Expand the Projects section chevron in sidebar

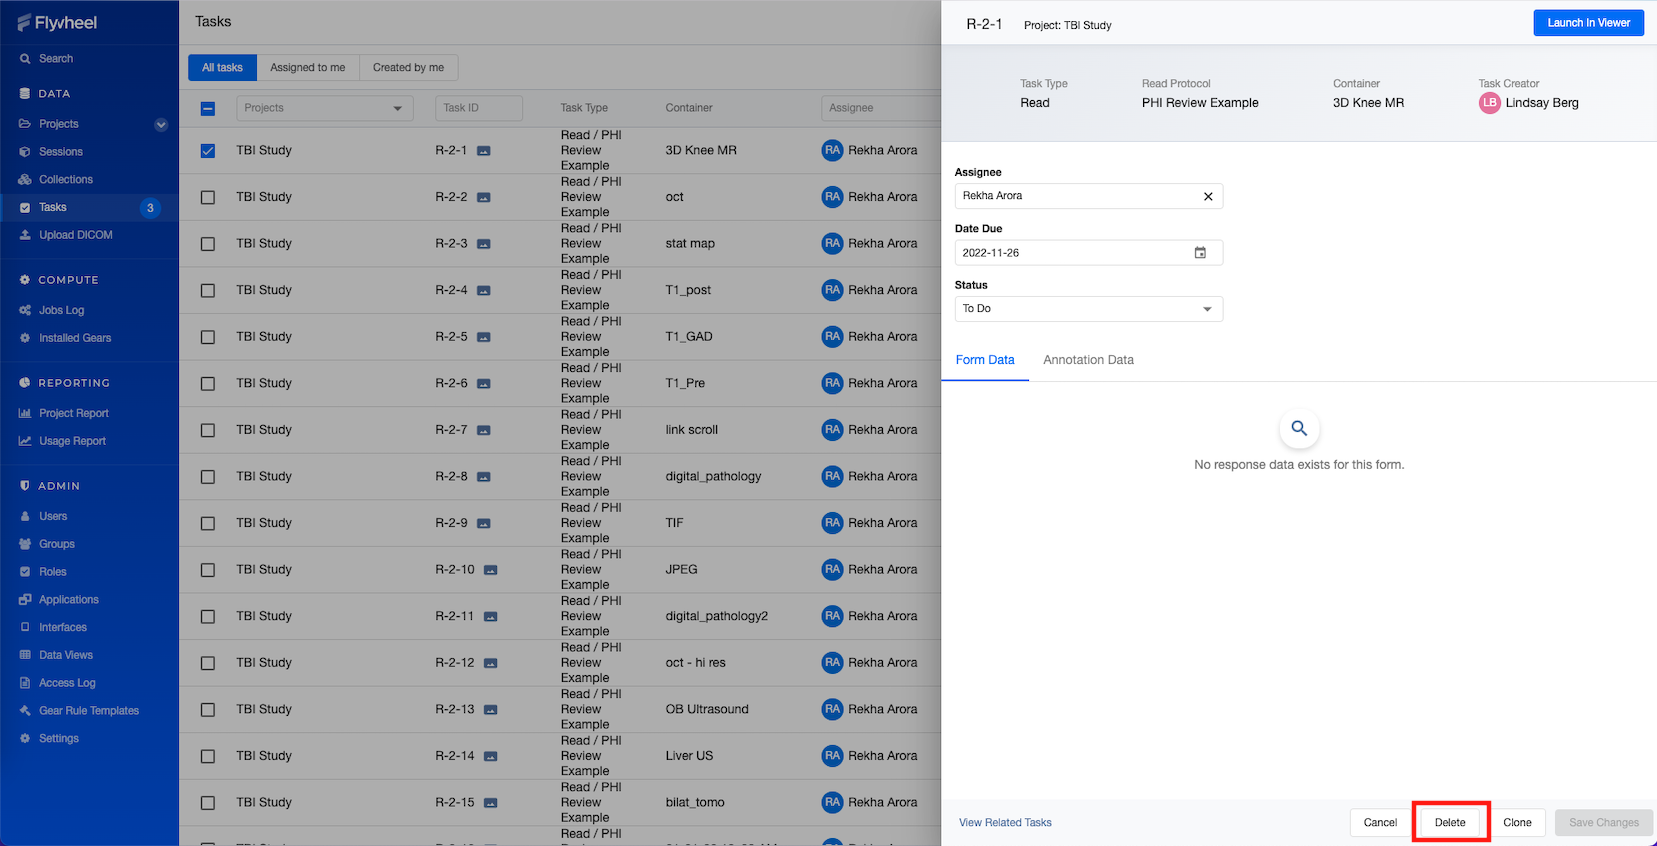tap(161, 125)
